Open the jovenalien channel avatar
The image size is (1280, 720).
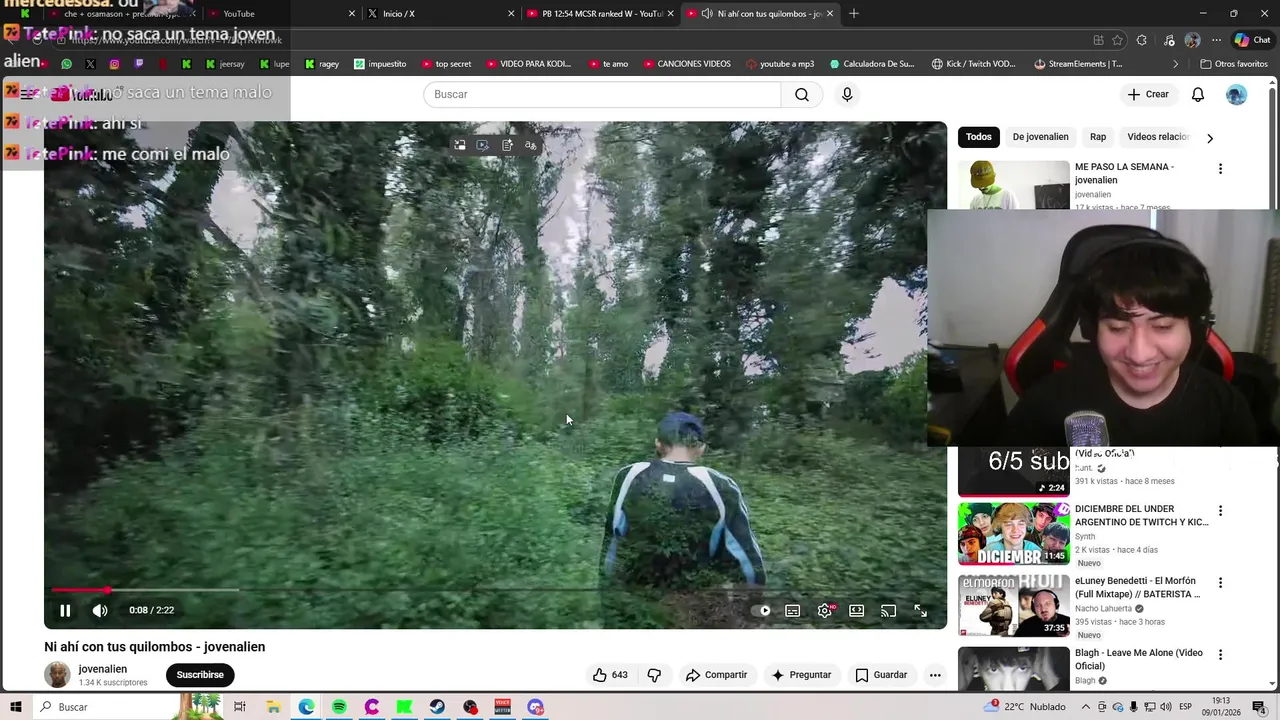pos(57,674)
